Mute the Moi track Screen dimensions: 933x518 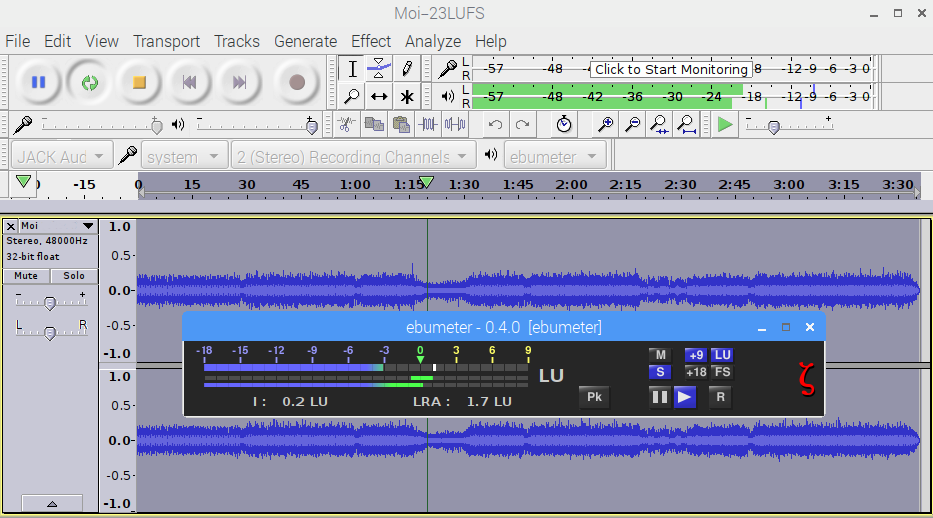pos(26,275)
